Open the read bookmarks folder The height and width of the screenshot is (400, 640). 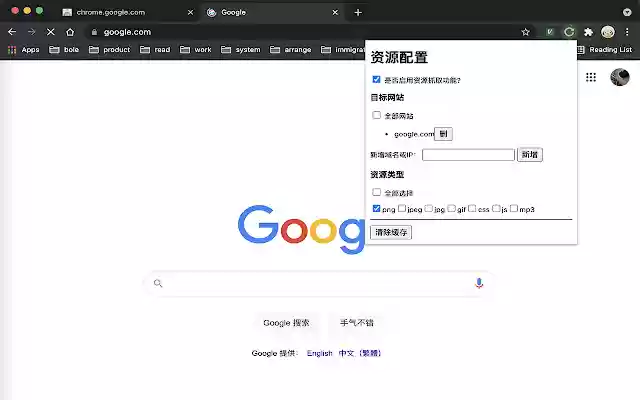(155, 50)
